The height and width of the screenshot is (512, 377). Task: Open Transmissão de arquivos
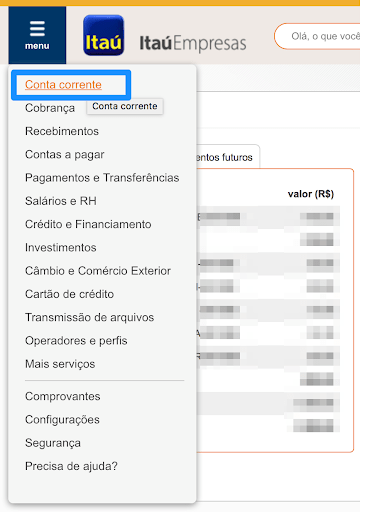(x=89, y=317)
